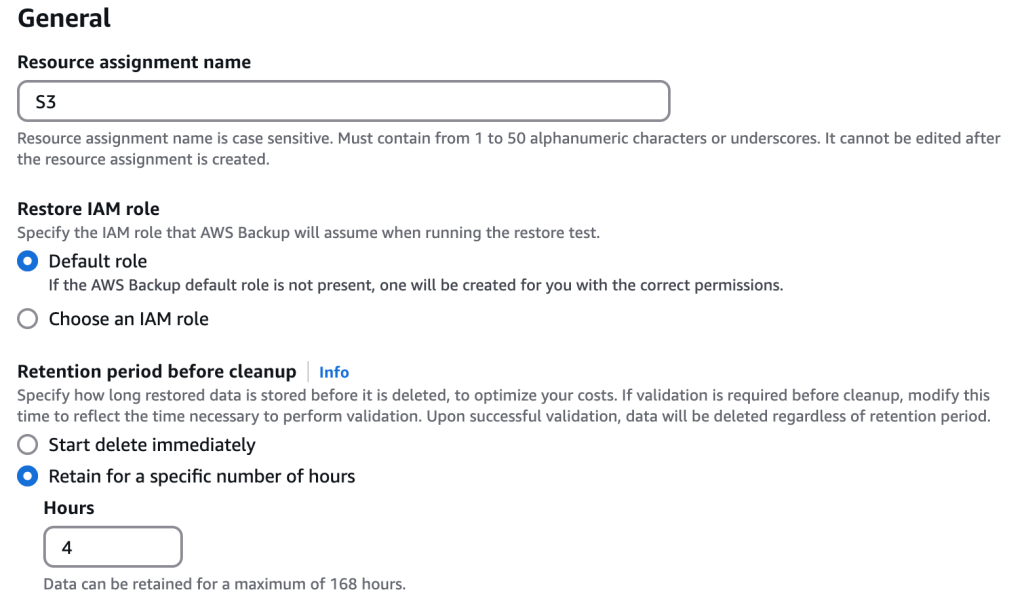
Task: Click the Choose an IAM role label
Action: point(127,319)
